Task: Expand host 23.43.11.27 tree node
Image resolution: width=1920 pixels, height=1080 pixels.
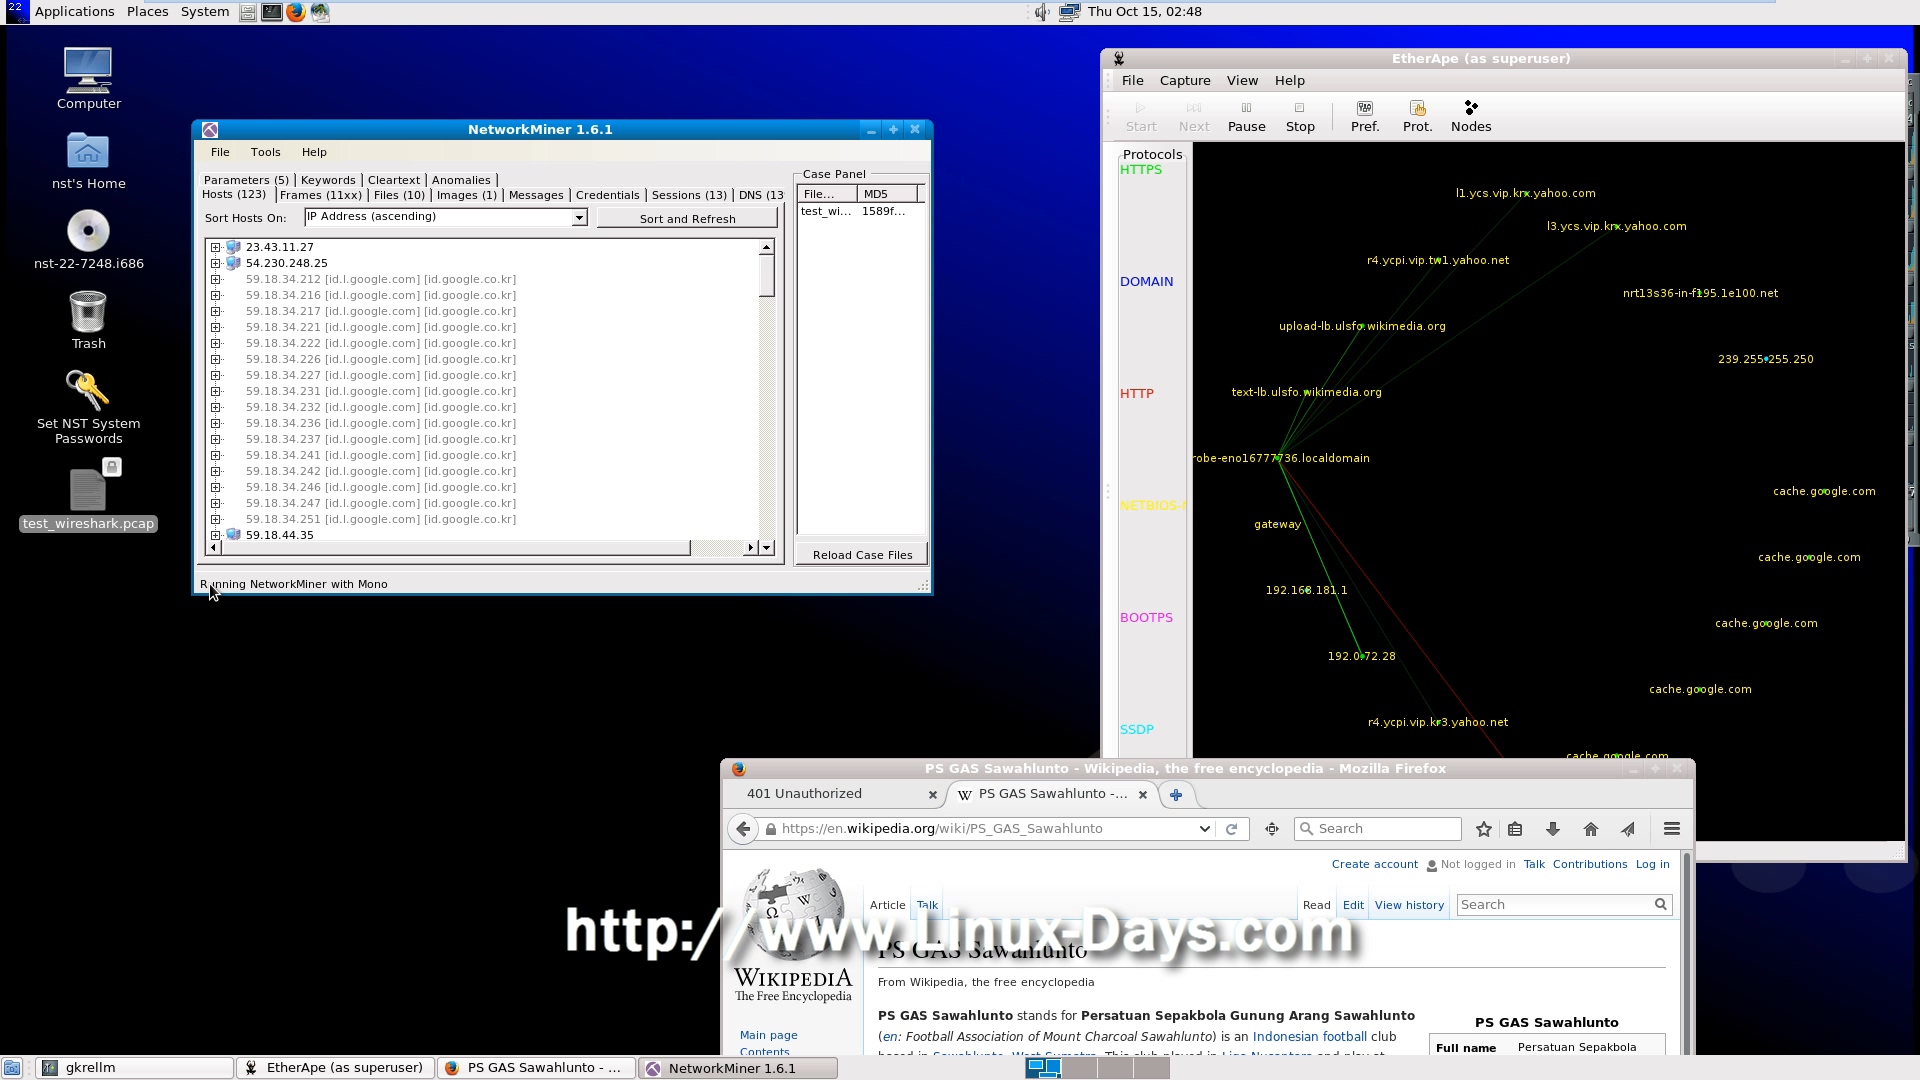Action: [215, 247]
